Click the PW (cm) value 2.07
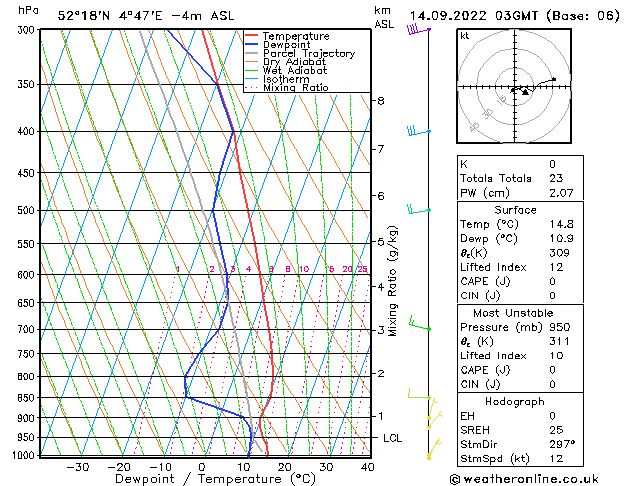629x486 pixels. click(561, 193)
